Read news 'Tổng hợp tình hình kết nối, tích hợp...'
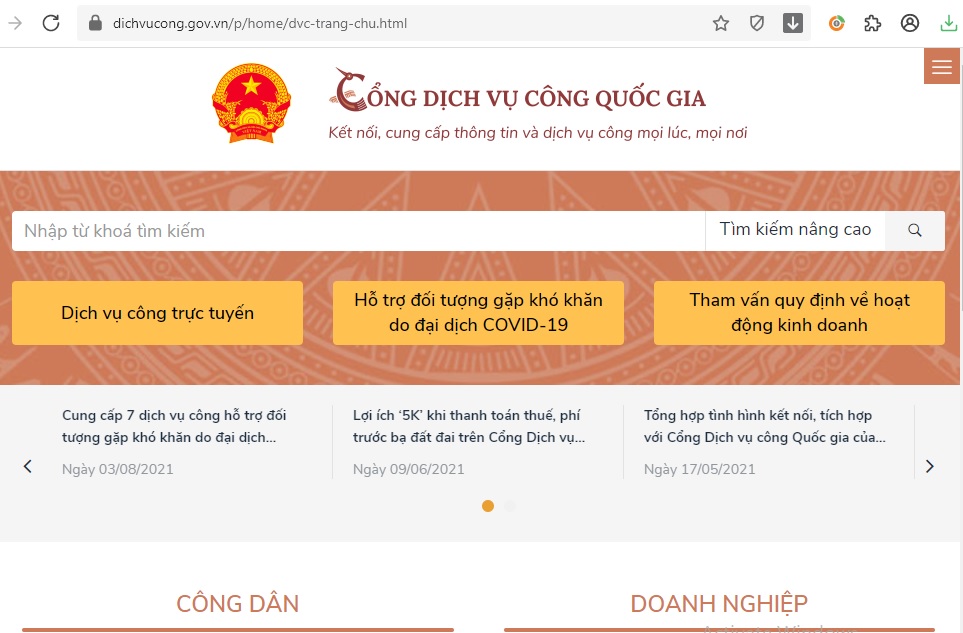The image size is (963, 633). pos(765,426)
